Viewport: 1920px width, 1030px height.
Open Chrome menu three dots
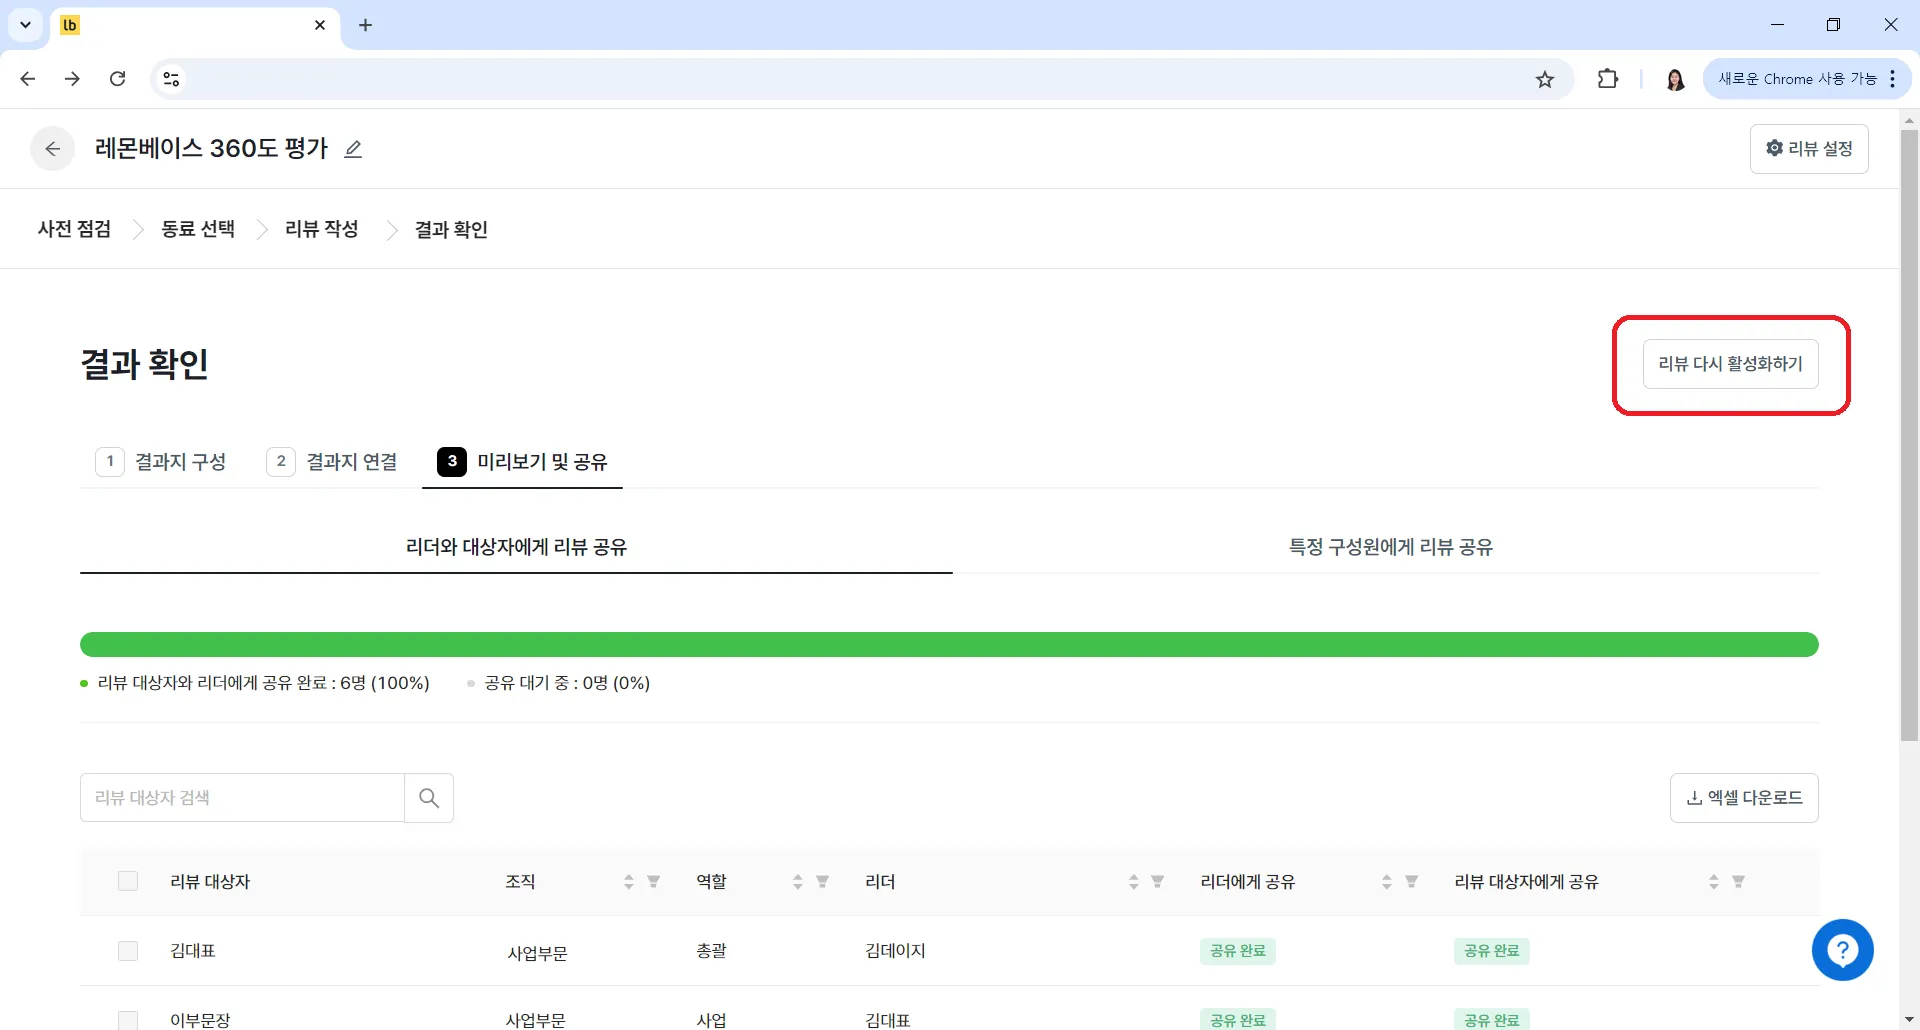click(x=1893, y=79)
